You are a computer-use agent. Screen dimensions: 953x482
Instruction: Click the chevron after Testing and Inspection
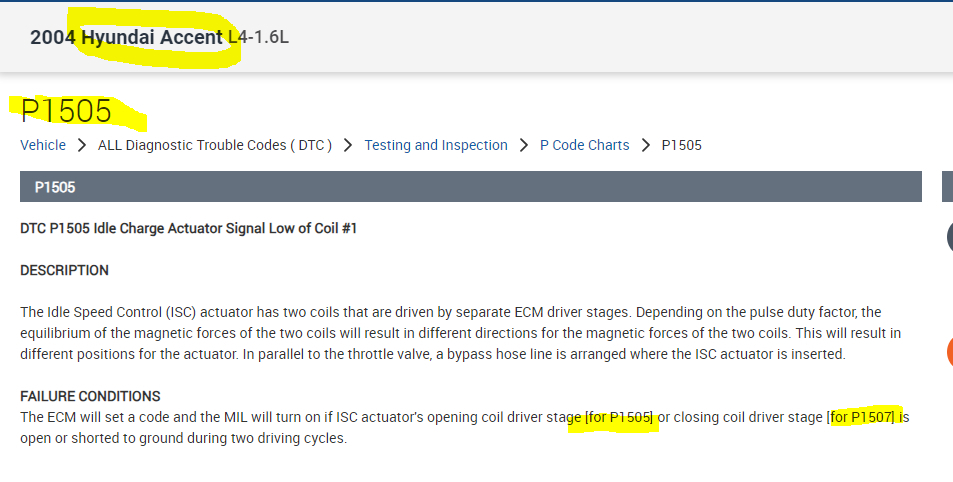(x=524, y=145)
